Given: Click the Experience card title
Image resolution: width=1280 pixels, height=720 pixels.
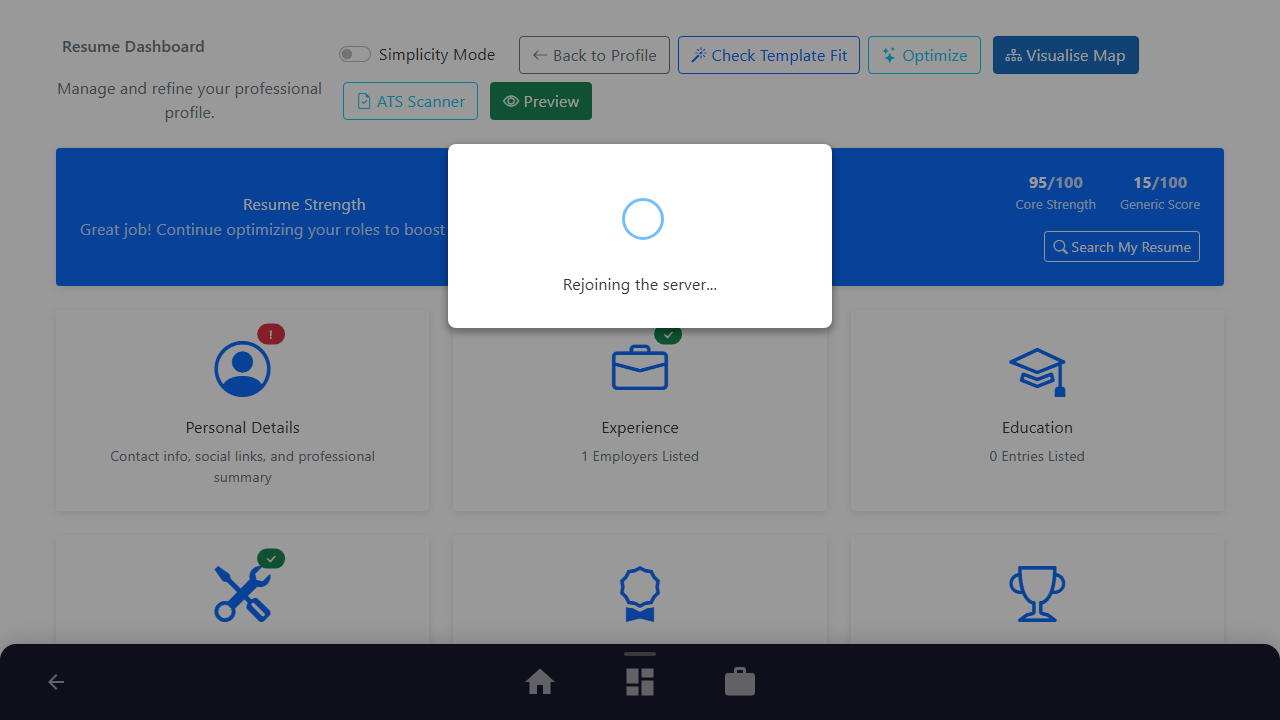Looking at the screenshot, I should tap(640, 427).
